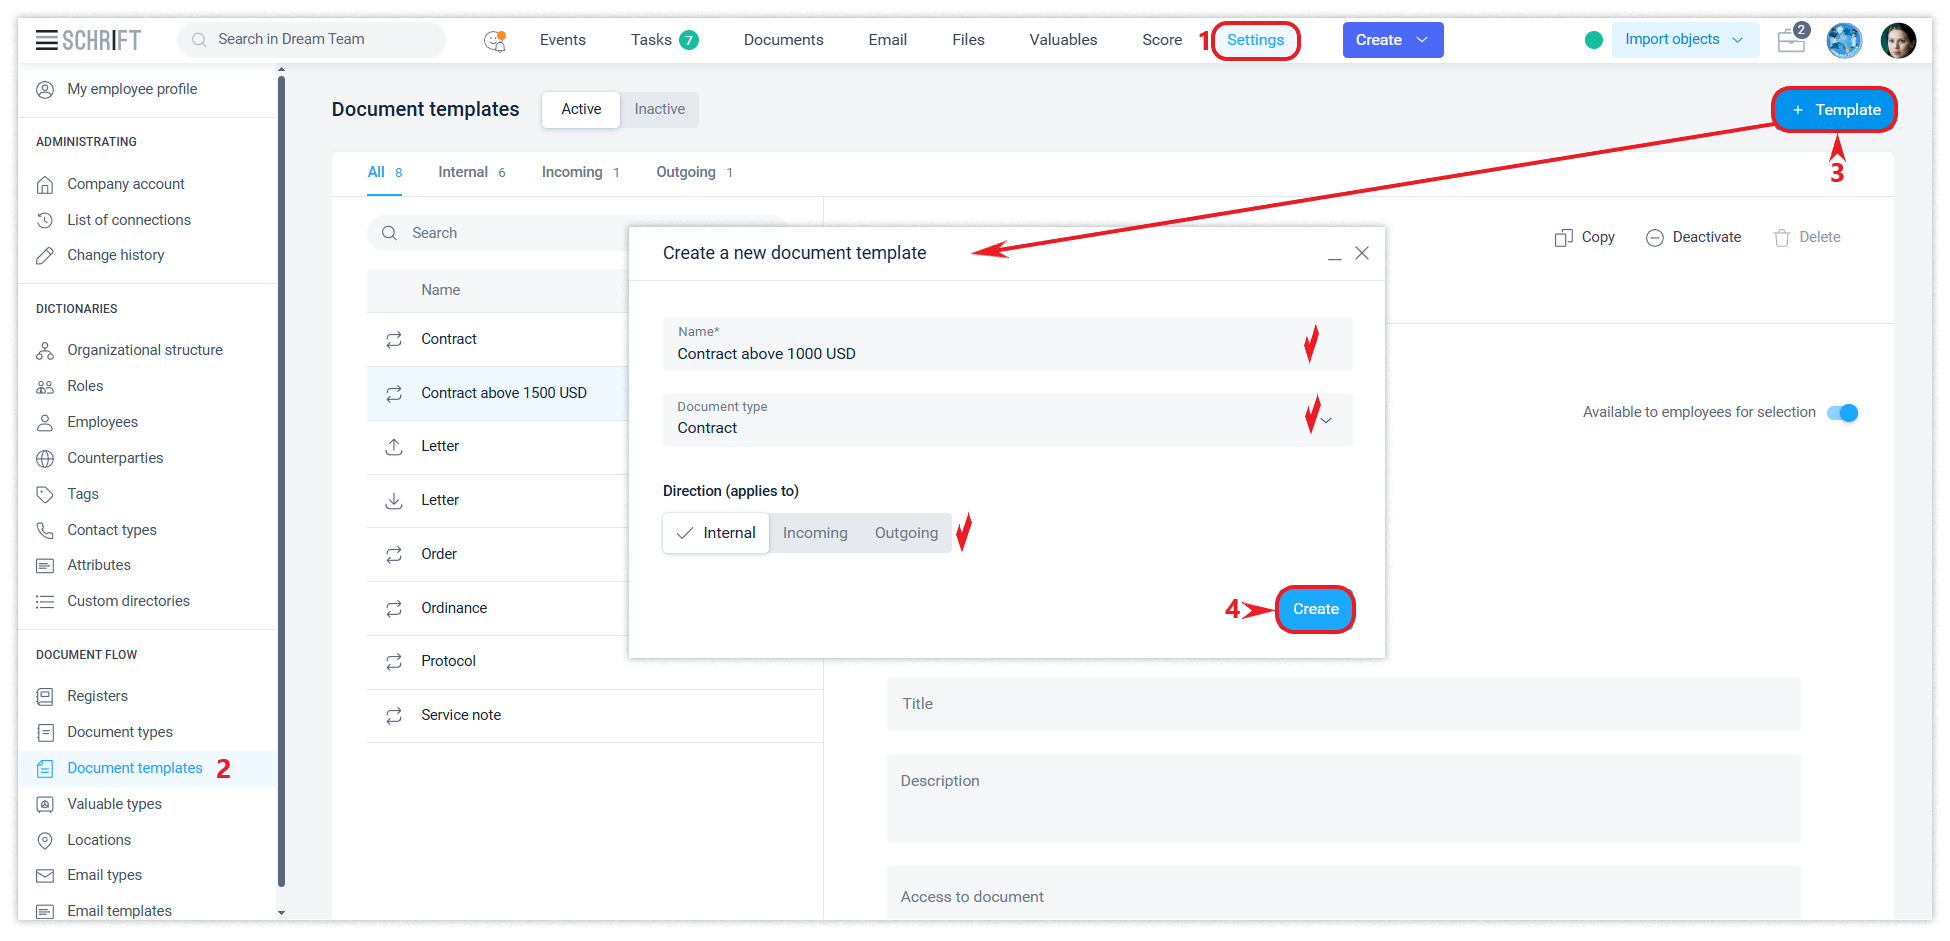Click the plus Template button
Viewport: 1950px width, 941px height.
(x=1835, y=110)
